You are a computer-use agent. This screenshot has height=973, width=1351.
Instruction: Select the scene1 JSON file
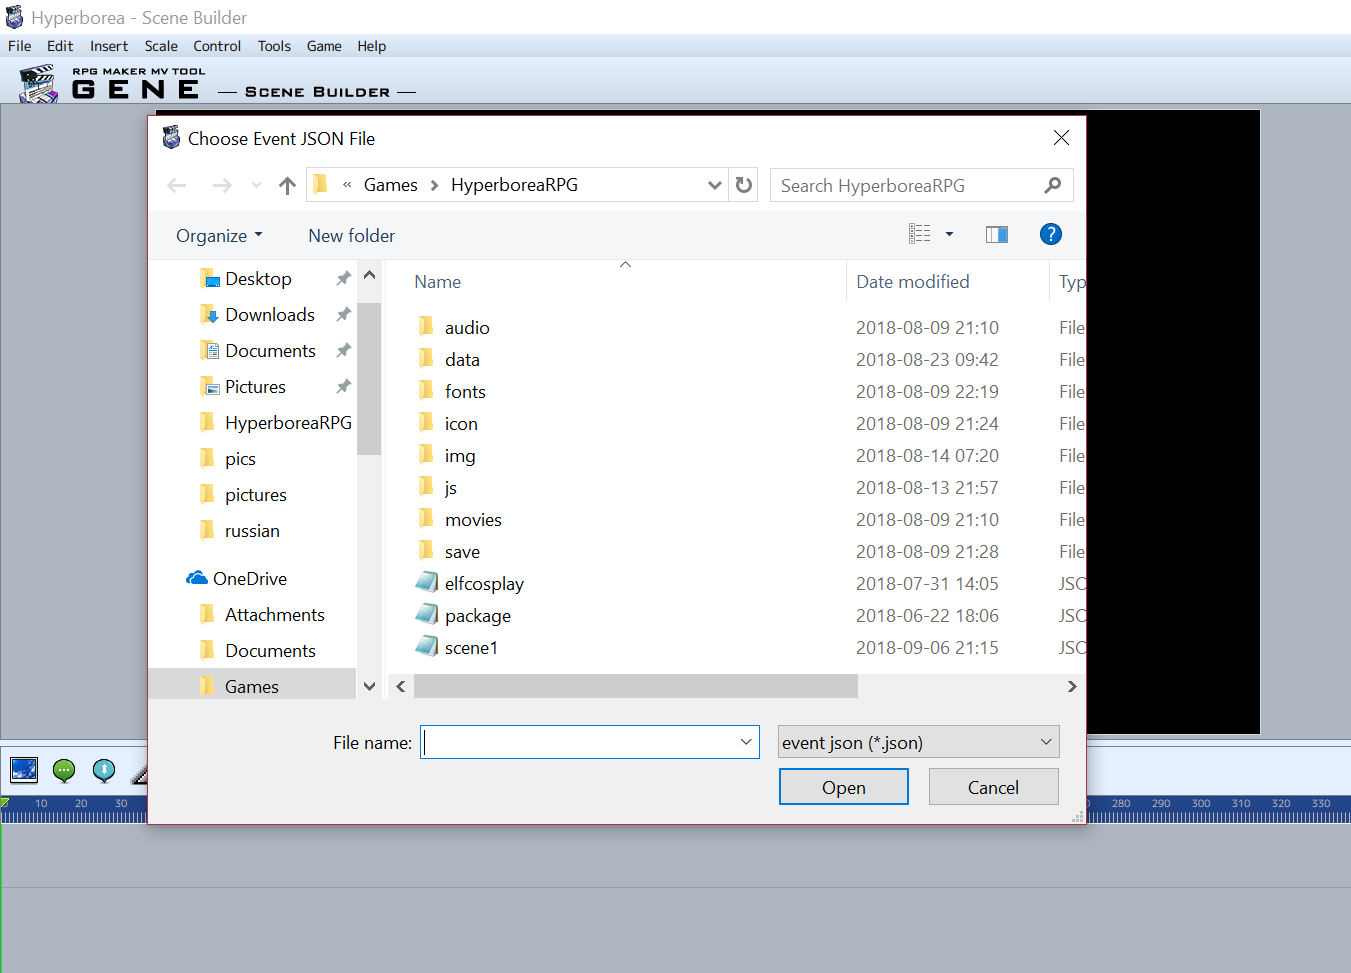[471, 648]
